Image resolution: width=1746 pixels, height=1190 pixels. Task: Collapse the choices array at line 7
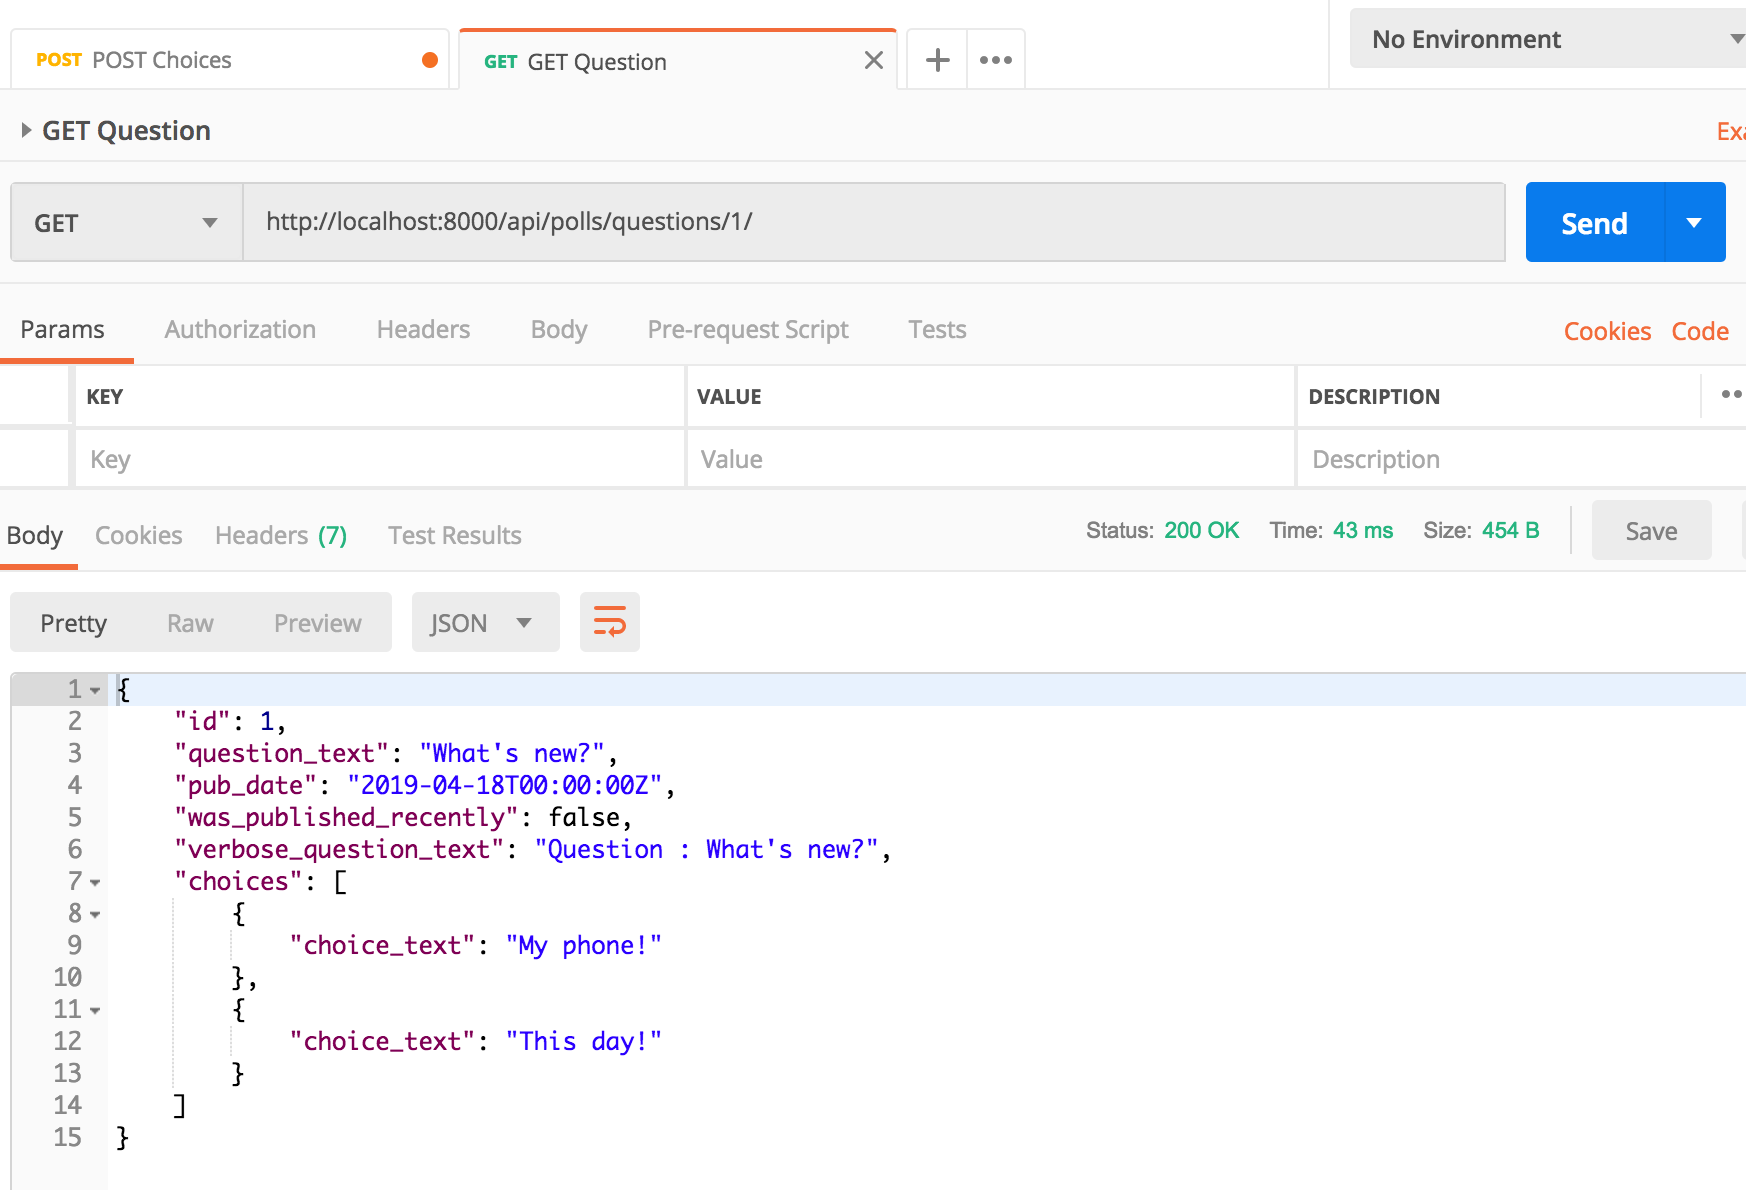click(x=95, y=882)
